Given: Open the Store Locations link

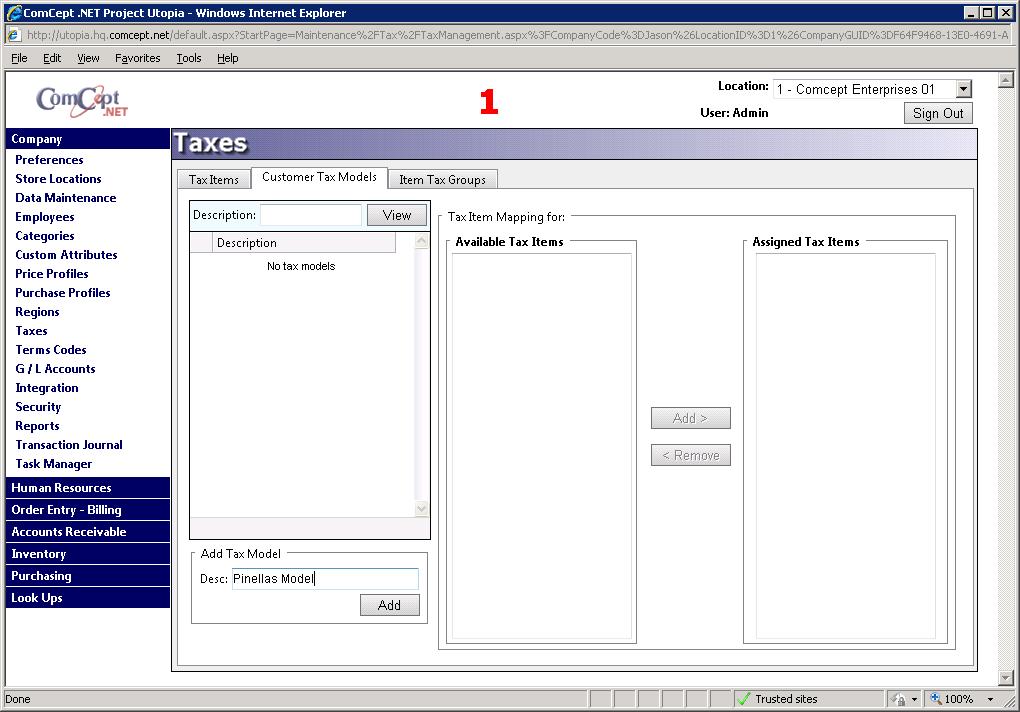Looking at the screenshot, I should pos(58,179).
